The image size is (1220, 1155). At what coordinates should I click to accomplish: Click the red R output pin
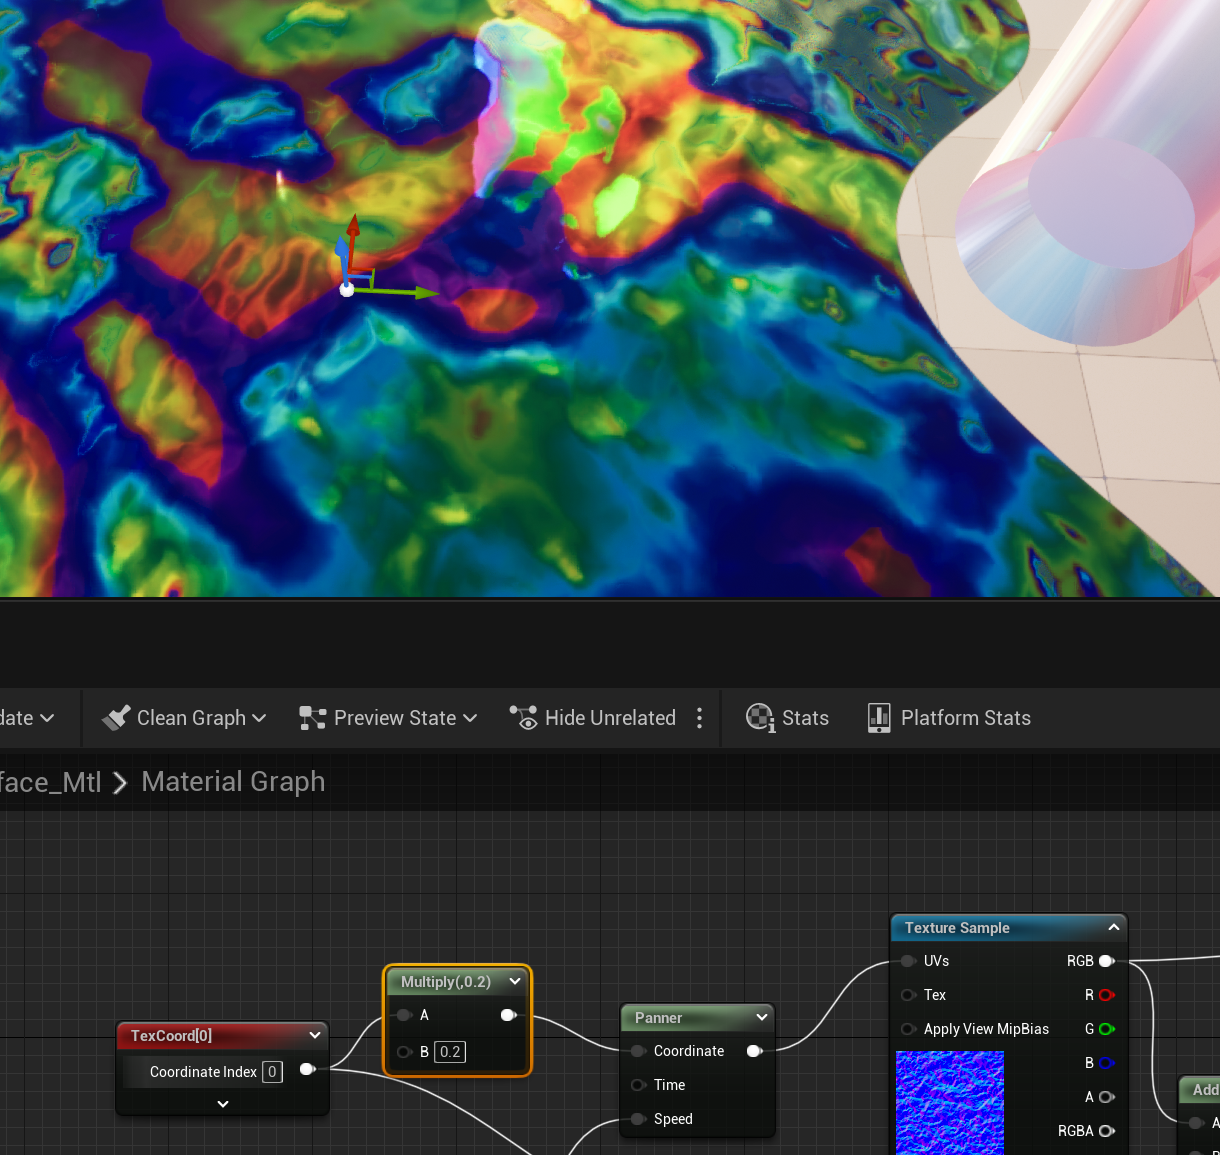pos(1106,995)
